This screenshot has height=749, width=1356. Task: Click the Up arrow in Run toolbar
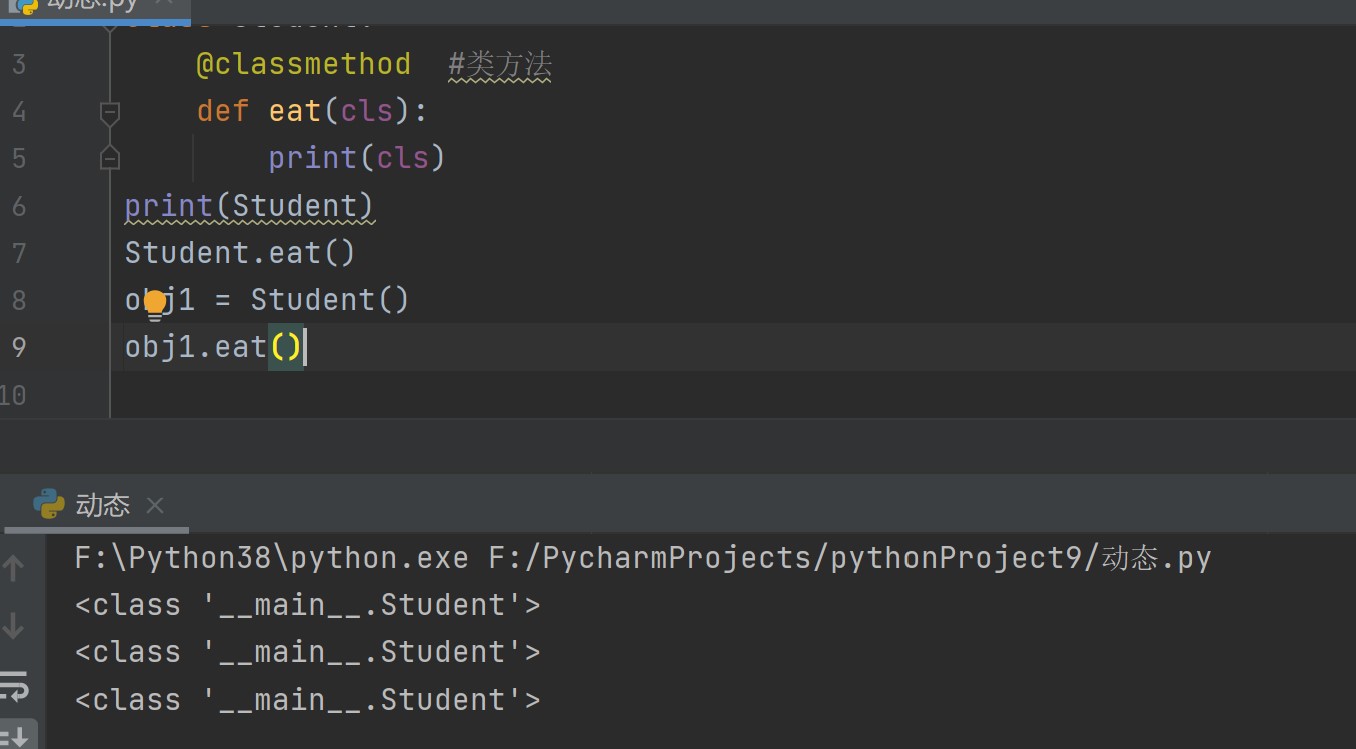[14, 569]
